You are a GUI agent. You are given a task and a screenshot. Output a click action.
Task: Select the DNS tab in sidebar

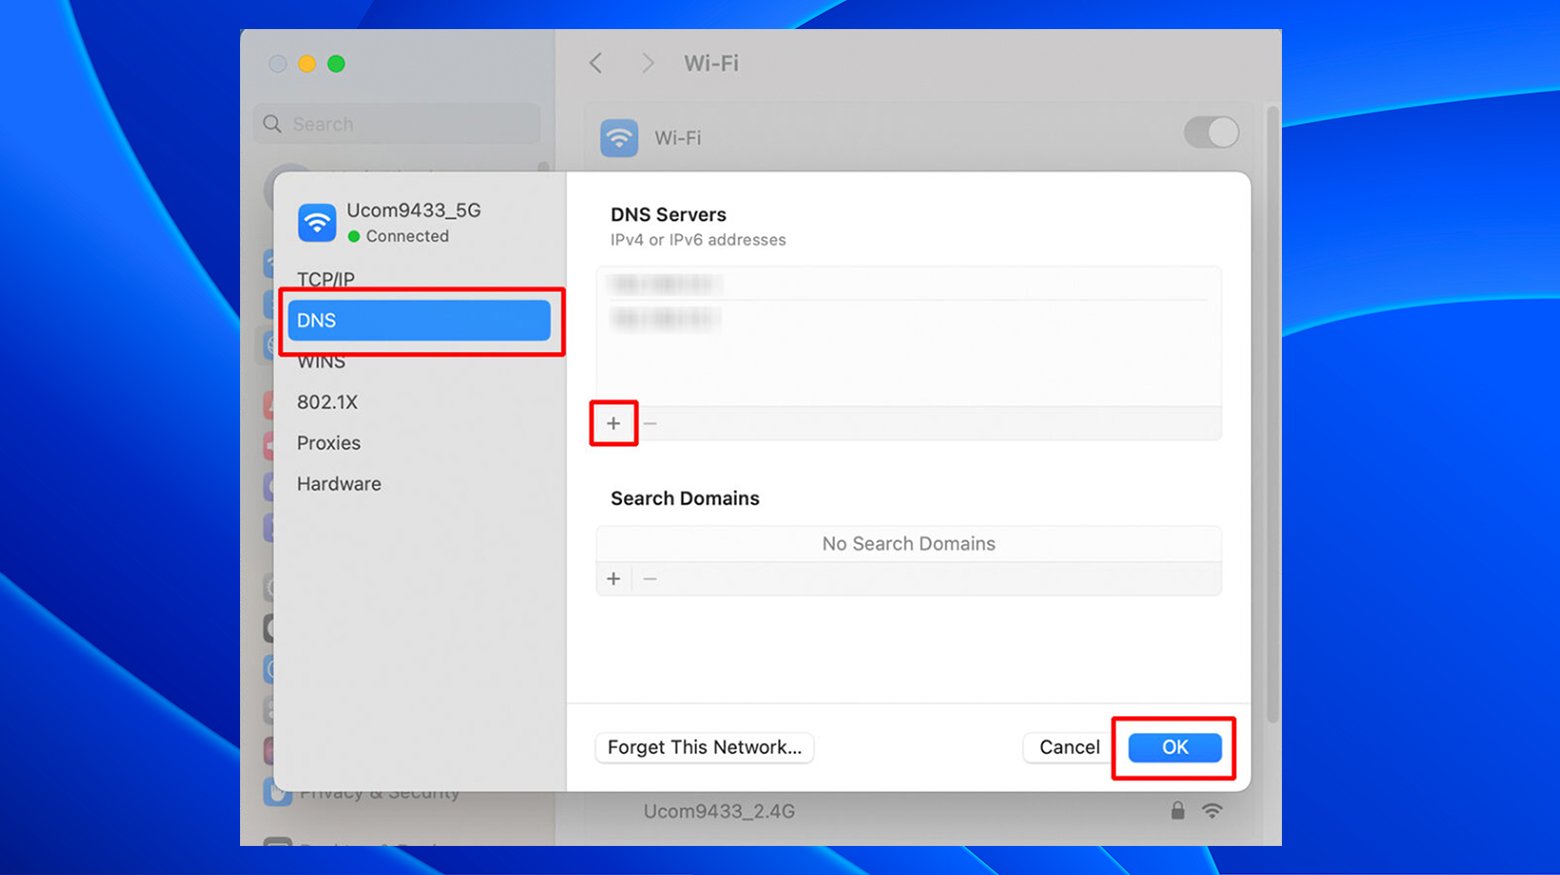click(418, 321)
